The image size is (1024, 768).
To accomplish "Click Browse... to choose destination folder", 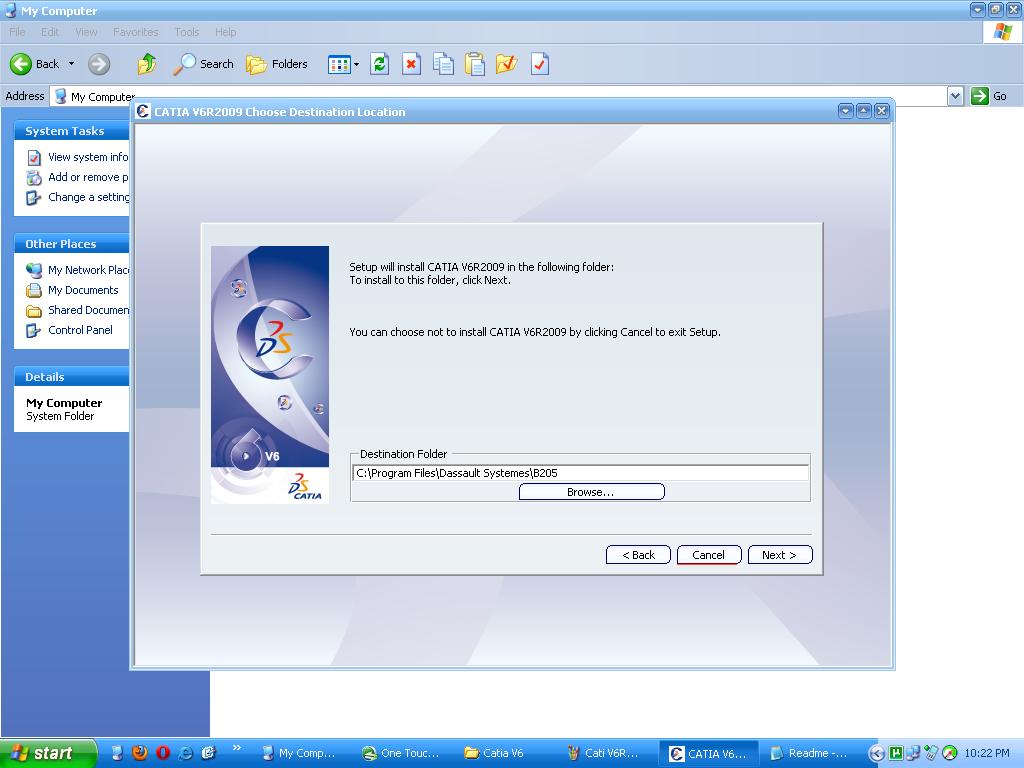I will coord(591,492).
